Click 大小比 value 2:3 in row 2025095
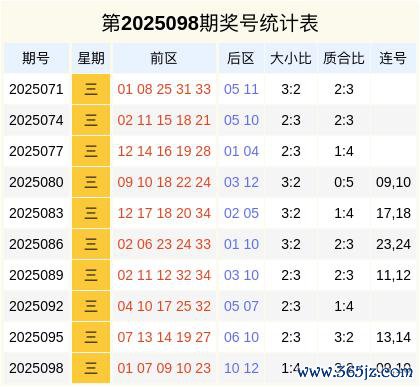This screenshot has height=387, width=420. (x=291, y=337)
